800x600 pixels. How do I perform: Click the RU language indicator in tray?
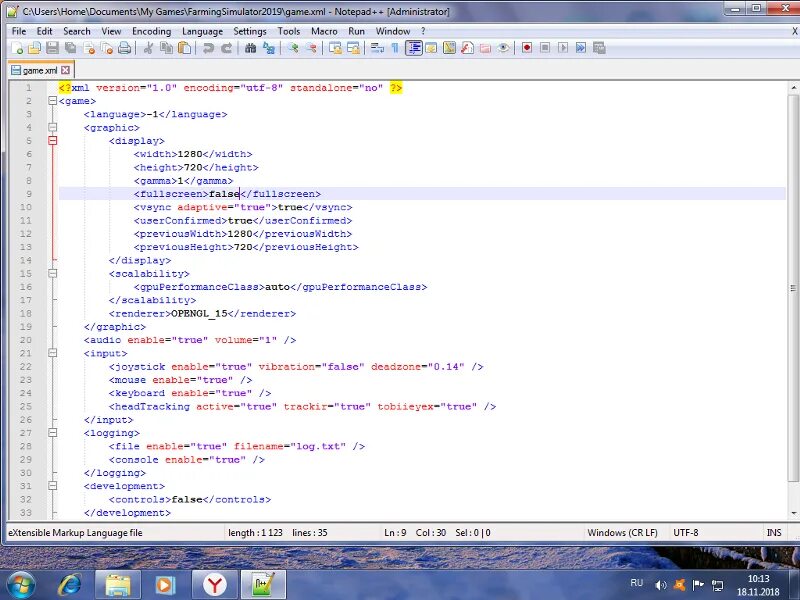[637, 582]
